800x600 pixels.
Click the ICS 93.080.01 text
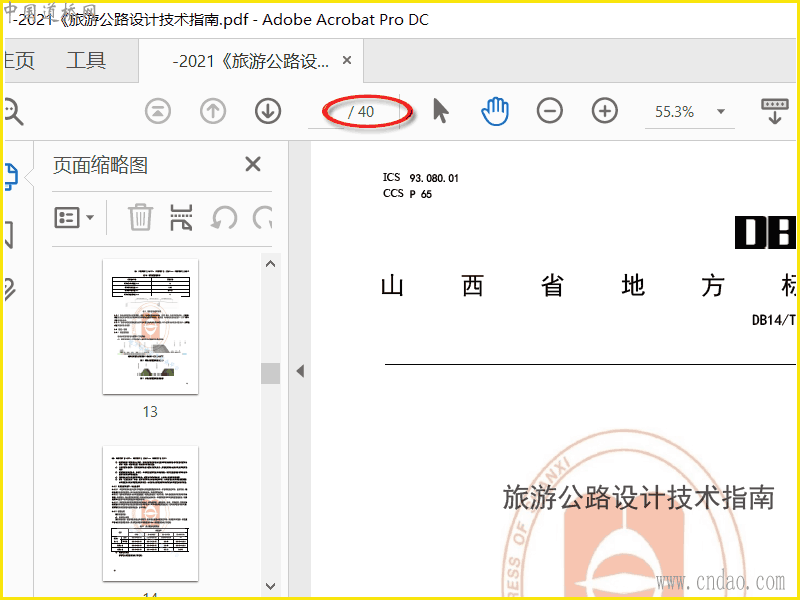click(421, 178)
